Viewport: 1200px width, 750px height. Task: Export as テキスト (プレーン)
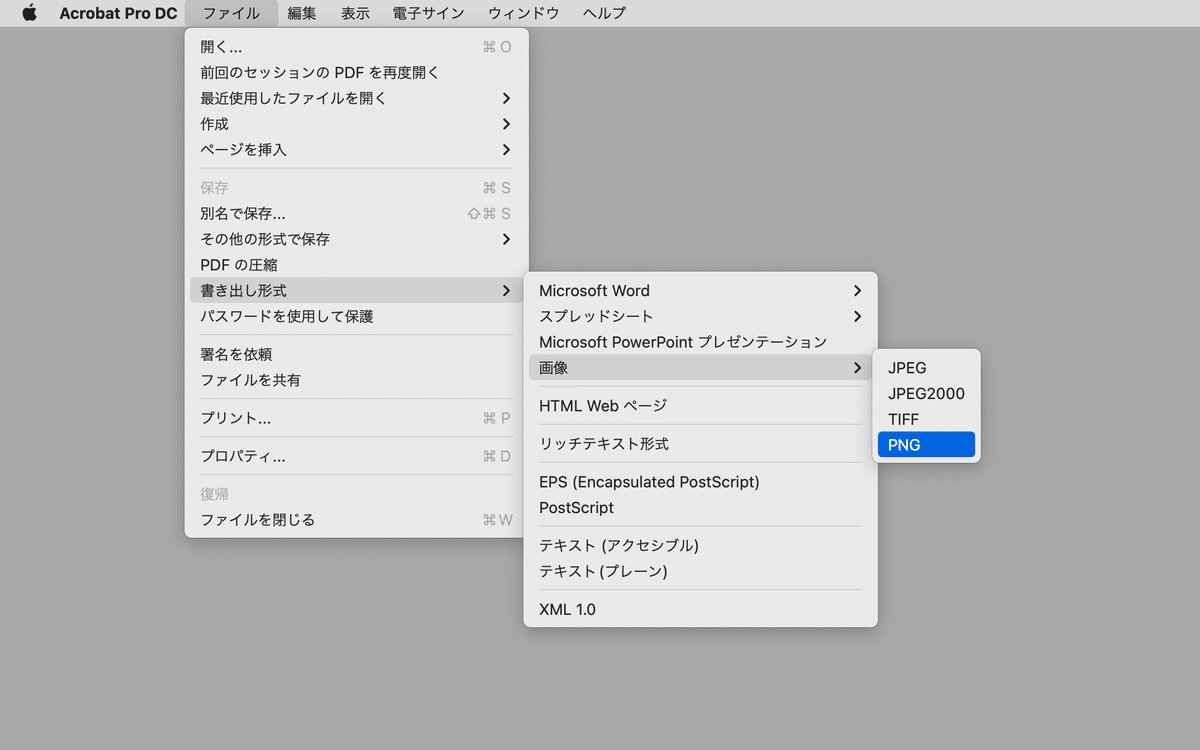click(x=700, y=572)
